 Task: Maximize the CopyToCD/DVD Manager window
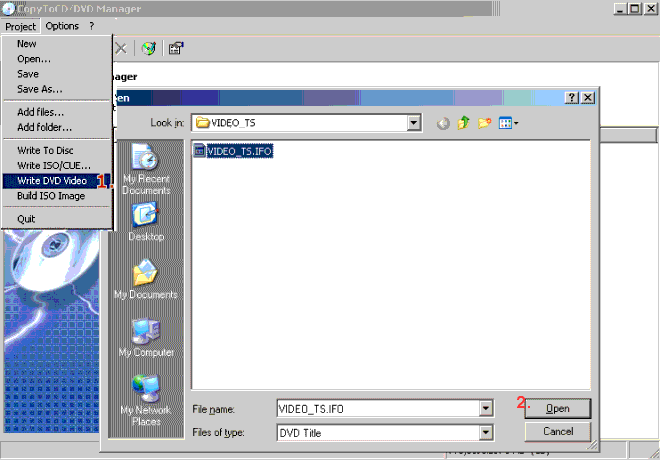tap(635, 8)
